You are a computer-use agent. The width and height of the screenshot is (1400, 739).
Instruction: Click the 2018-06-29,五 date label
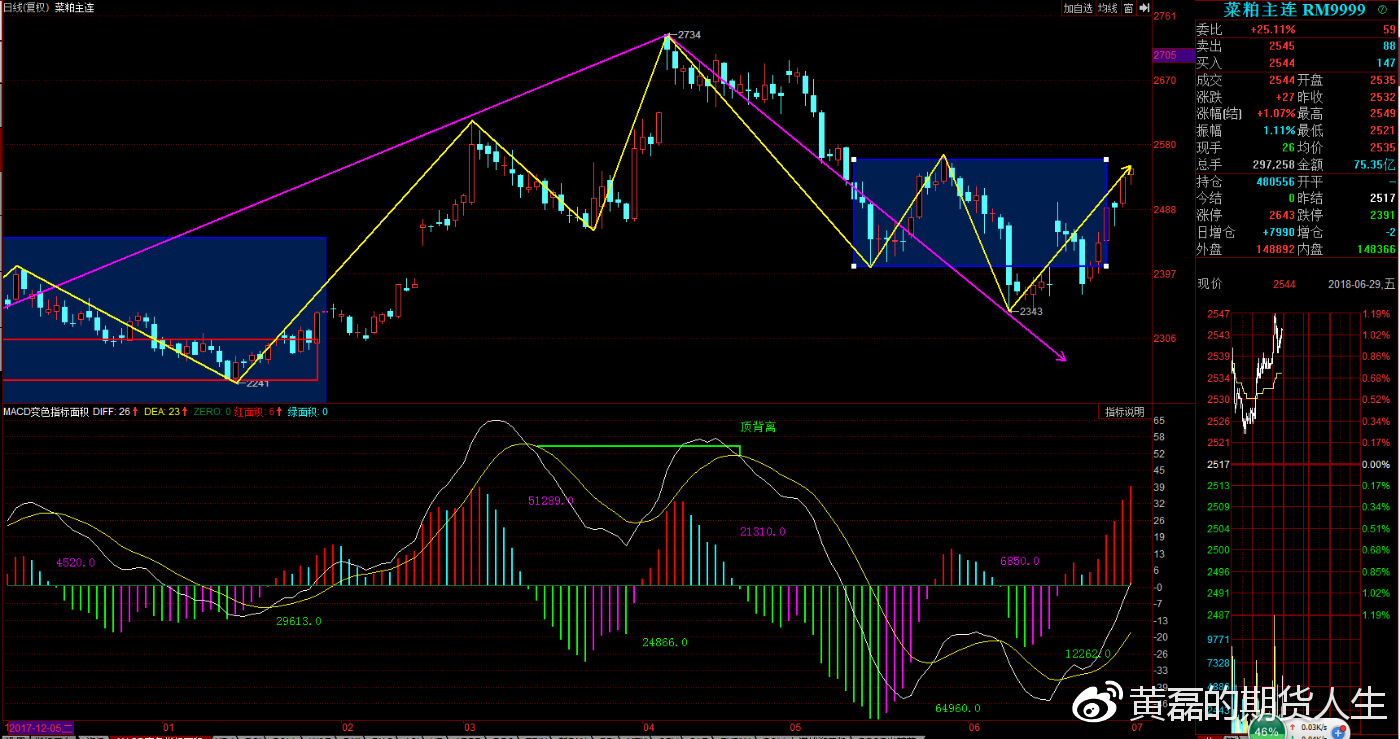[x=1361, y=285]
